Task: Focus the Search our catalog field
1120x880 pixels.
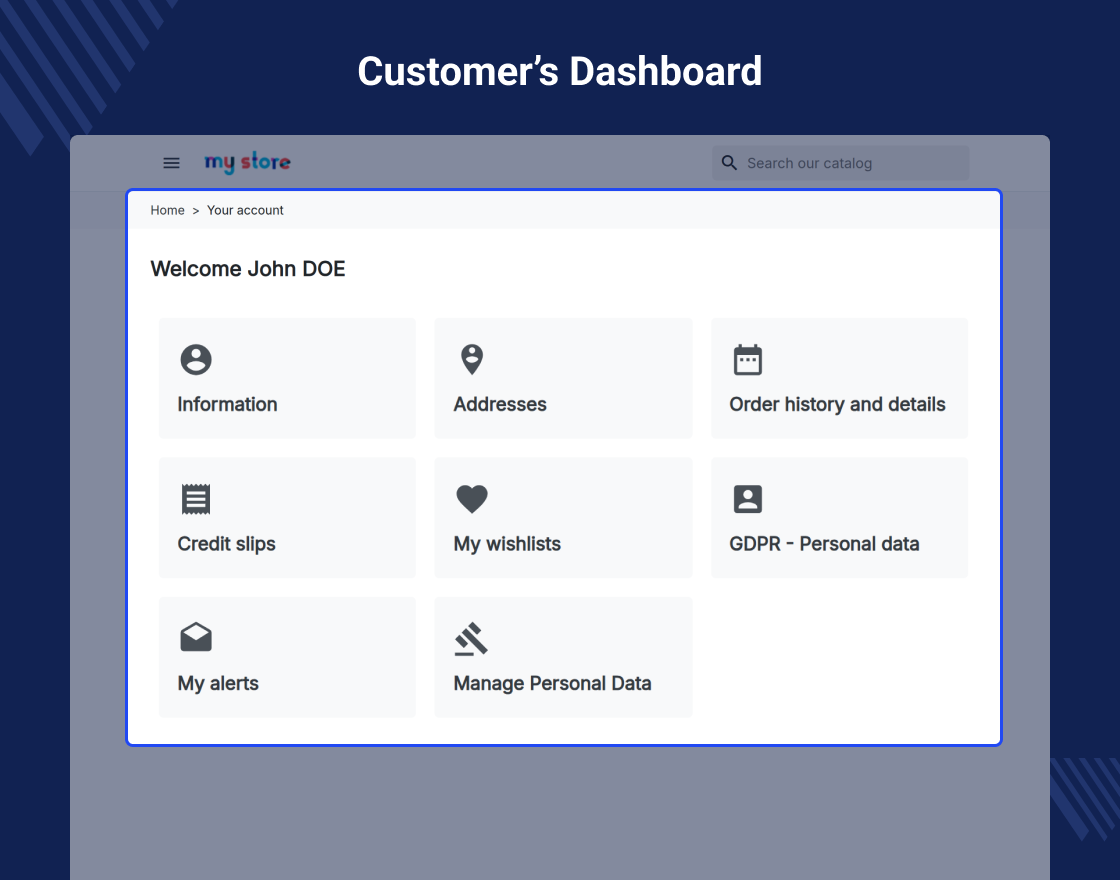Action: click(841, 163)
